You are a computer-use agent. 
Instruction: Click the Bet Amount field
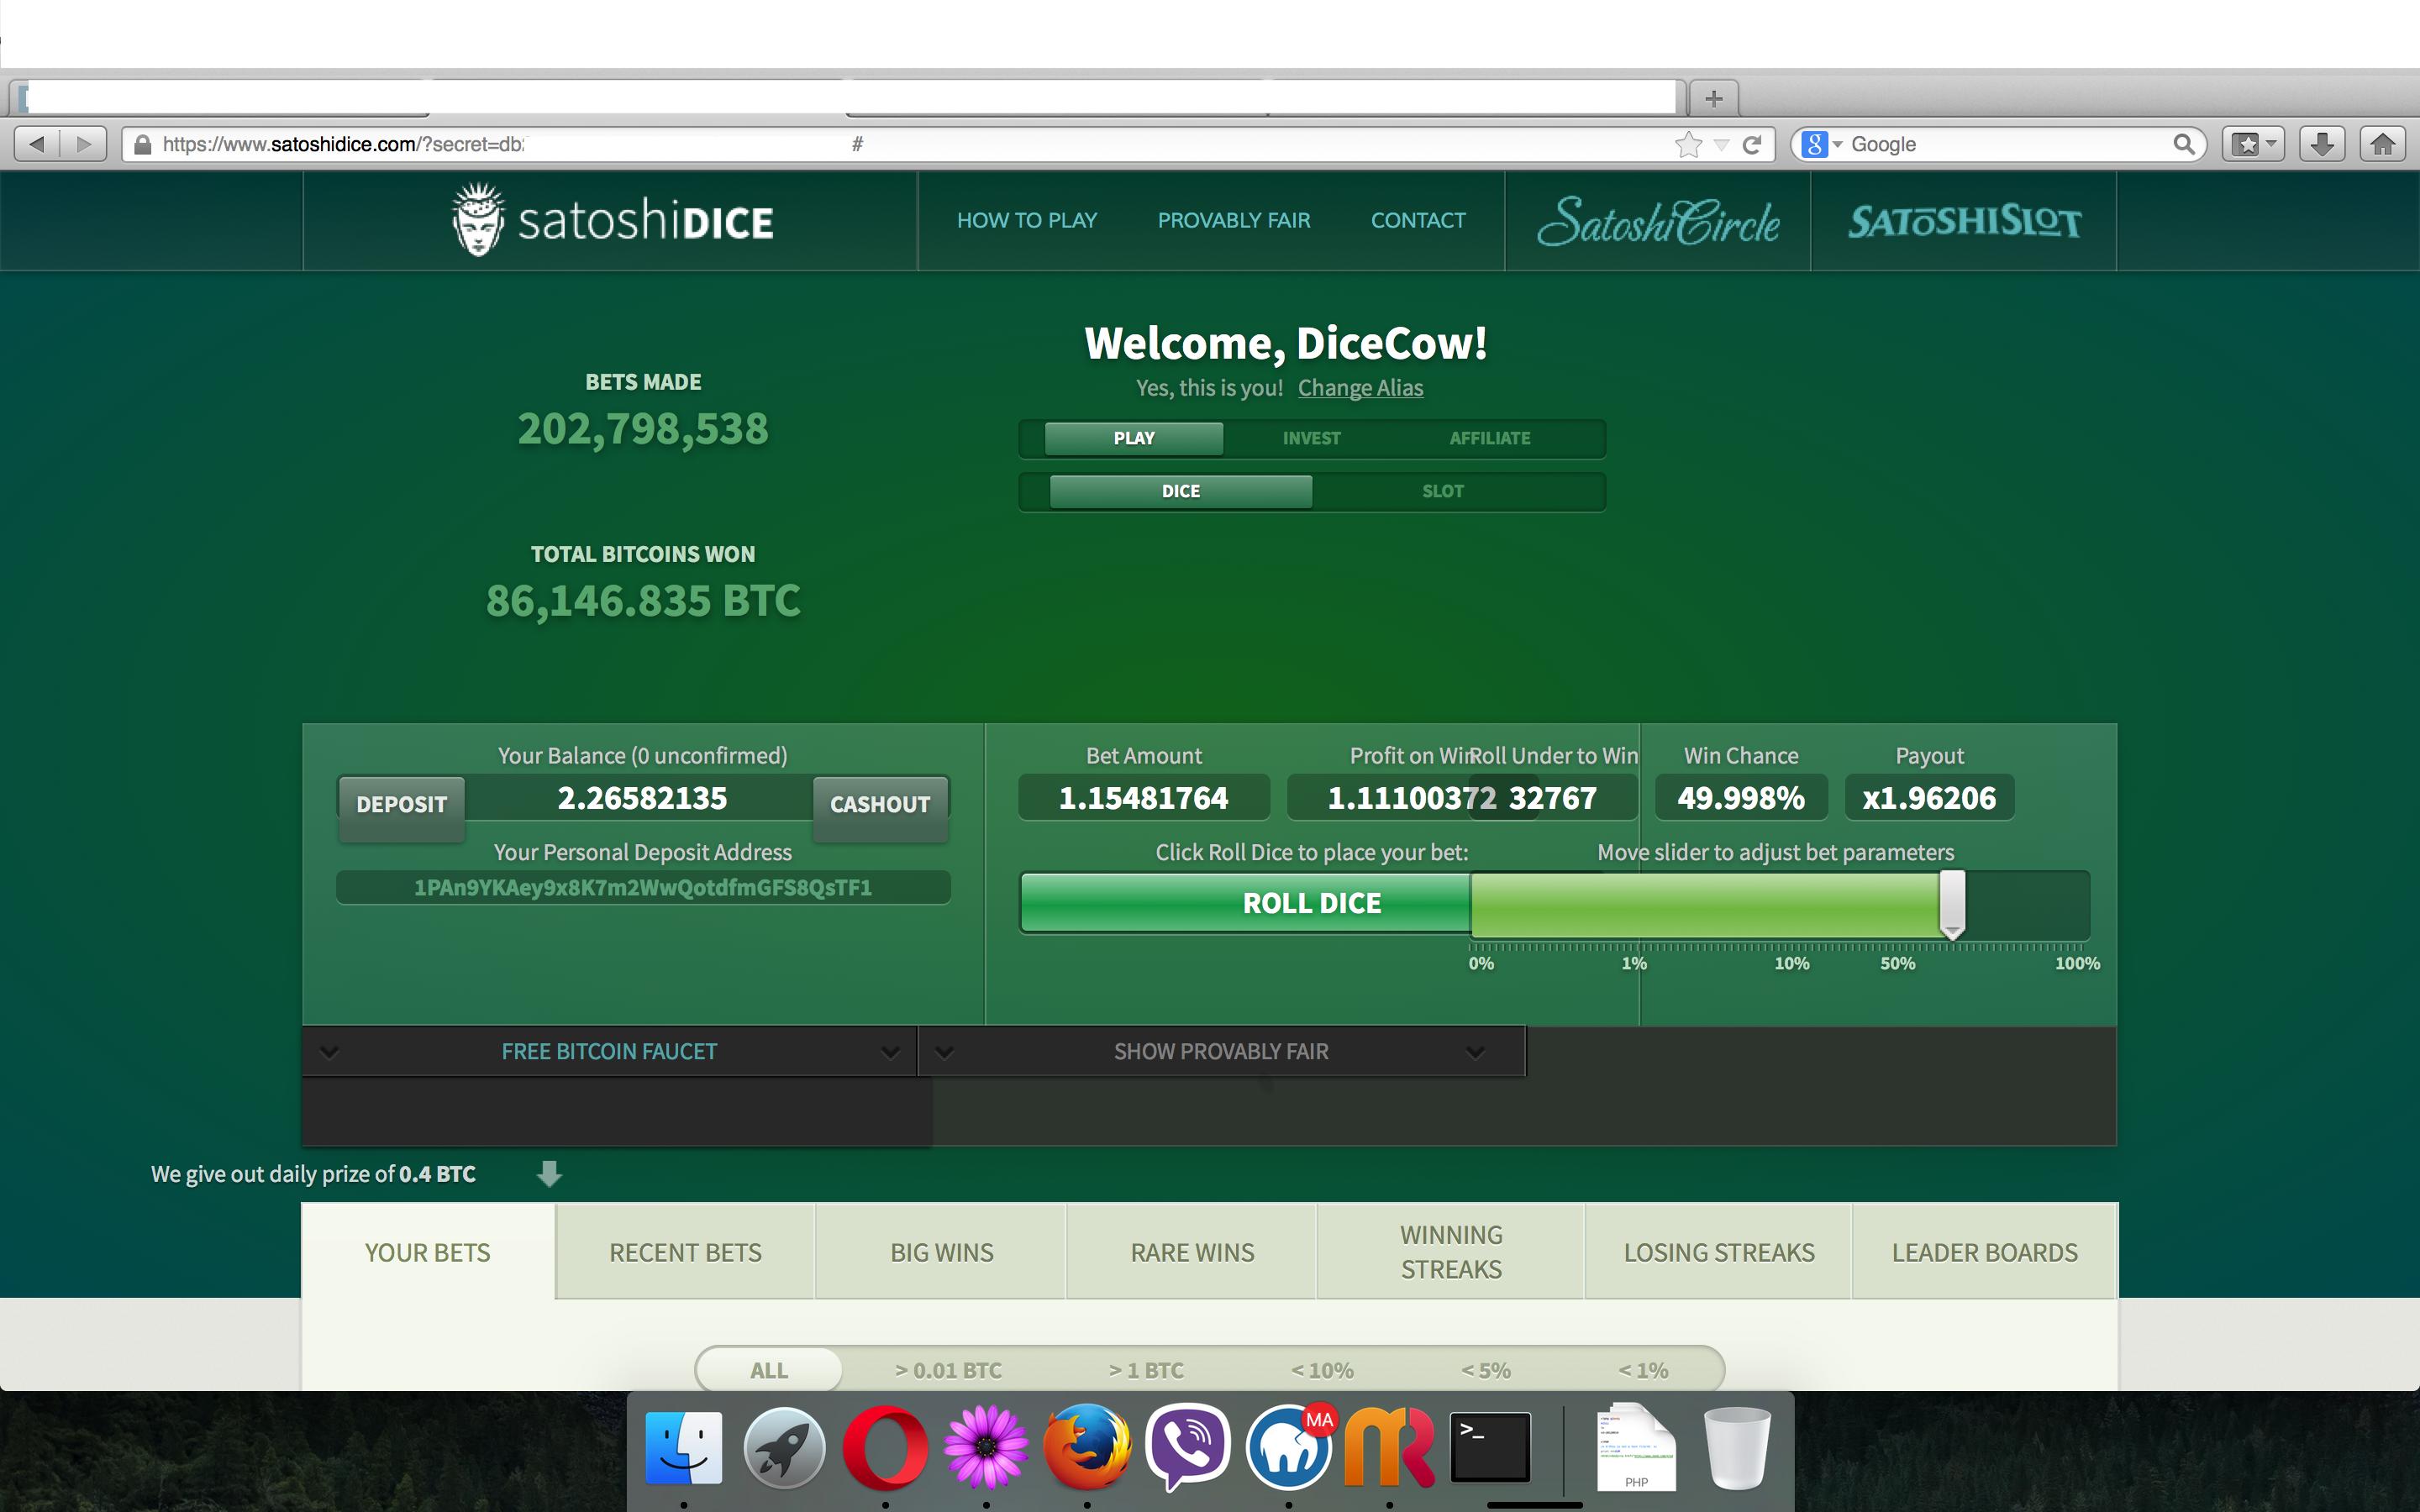pos(1144,798)
